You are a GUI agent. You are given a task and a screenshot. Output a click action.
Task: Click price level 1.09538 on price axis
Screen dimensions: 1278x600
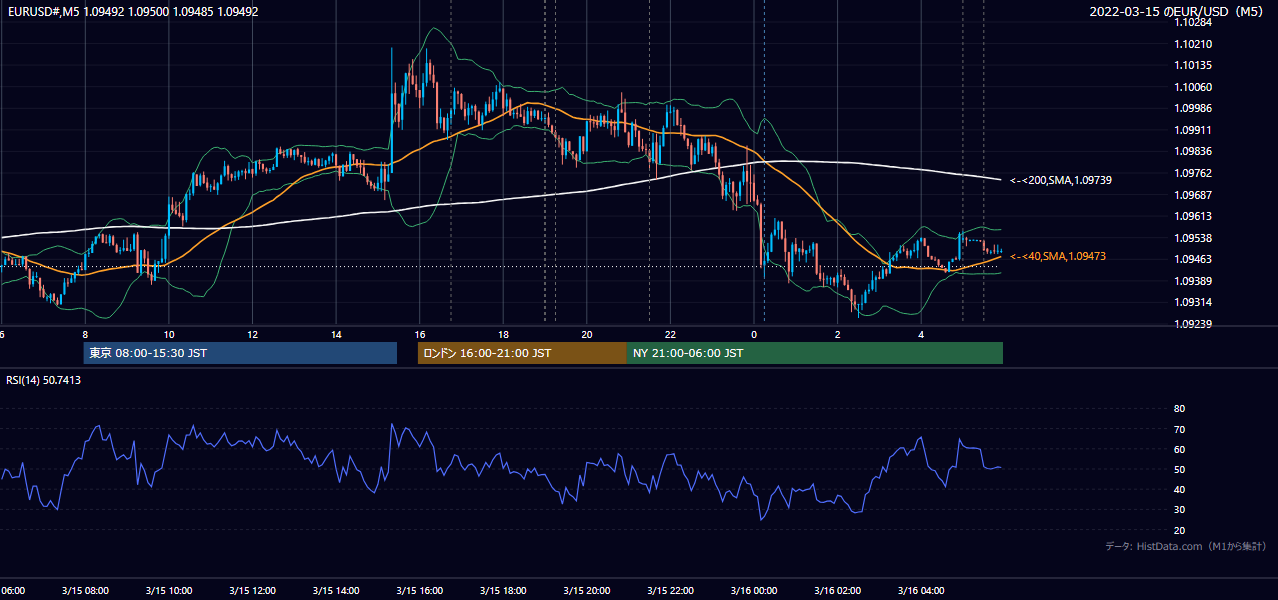(x=1194, y=238)
